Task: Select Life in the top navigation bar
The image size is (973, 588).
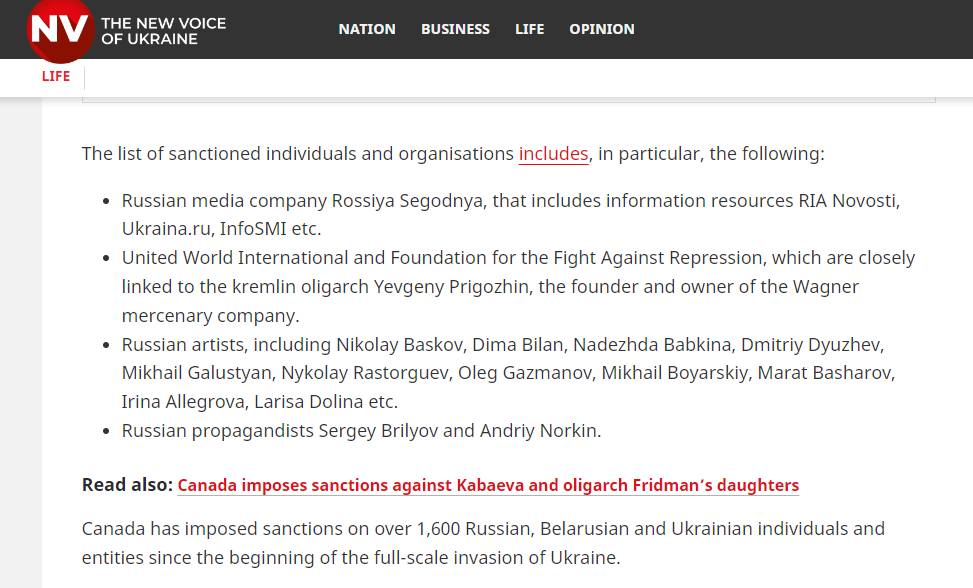Action: pos(530,29)
